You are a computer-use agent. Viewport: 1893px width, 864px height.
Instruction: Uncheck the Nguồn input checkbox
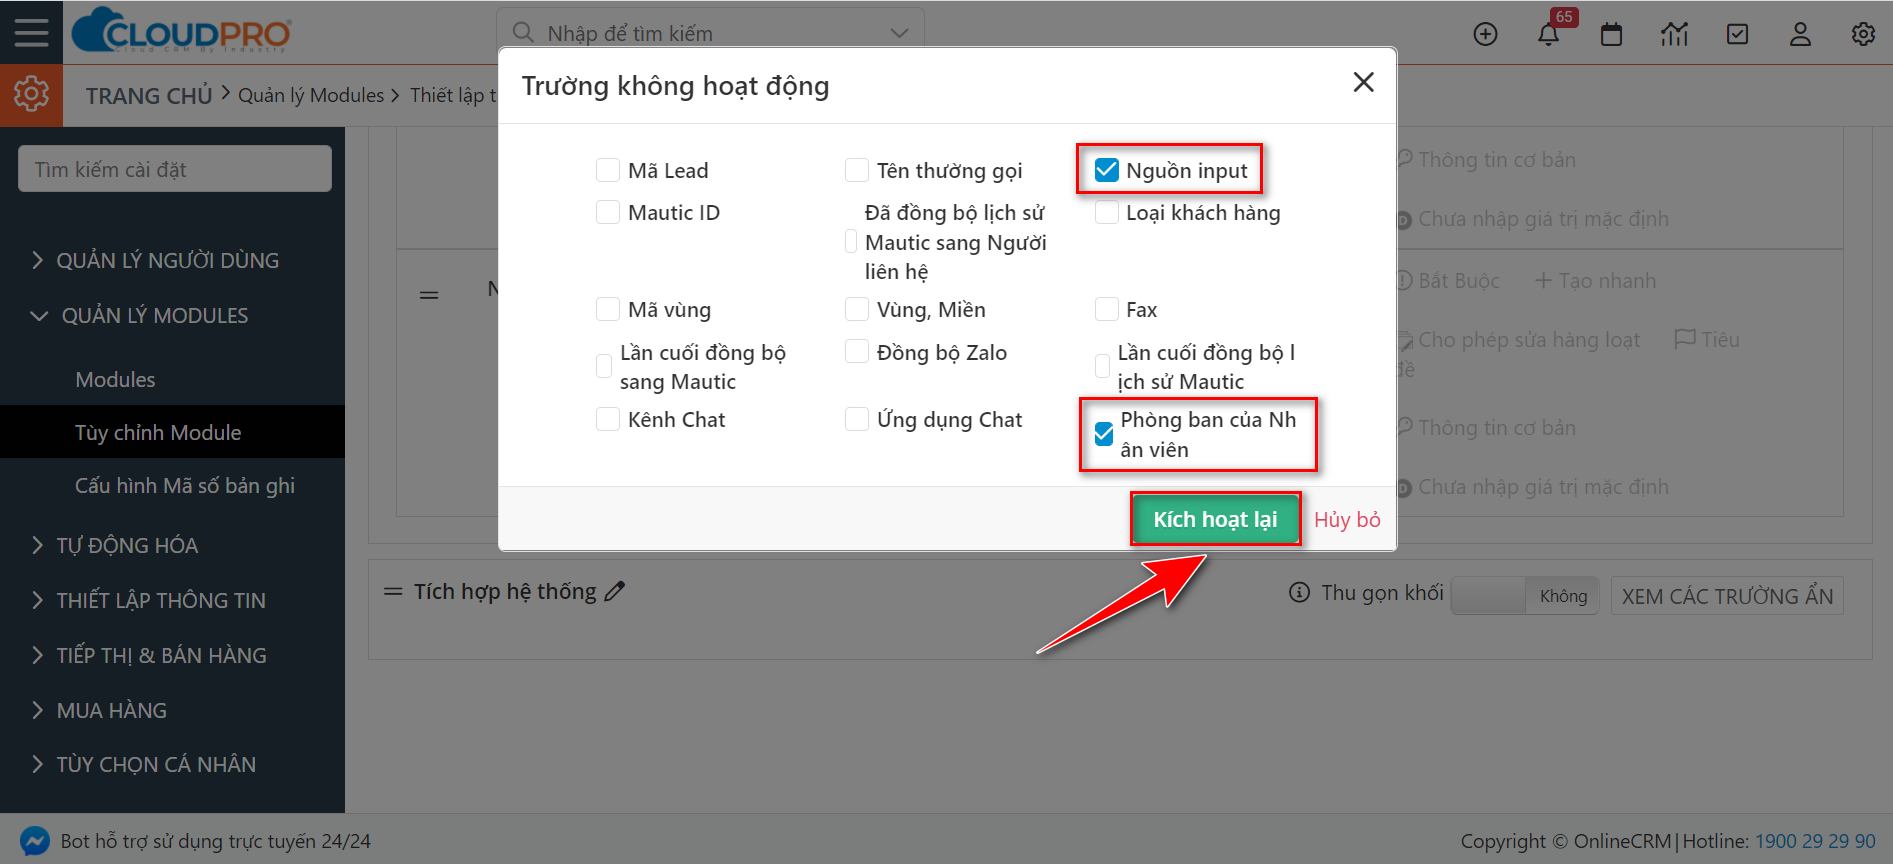point(1107,170)
